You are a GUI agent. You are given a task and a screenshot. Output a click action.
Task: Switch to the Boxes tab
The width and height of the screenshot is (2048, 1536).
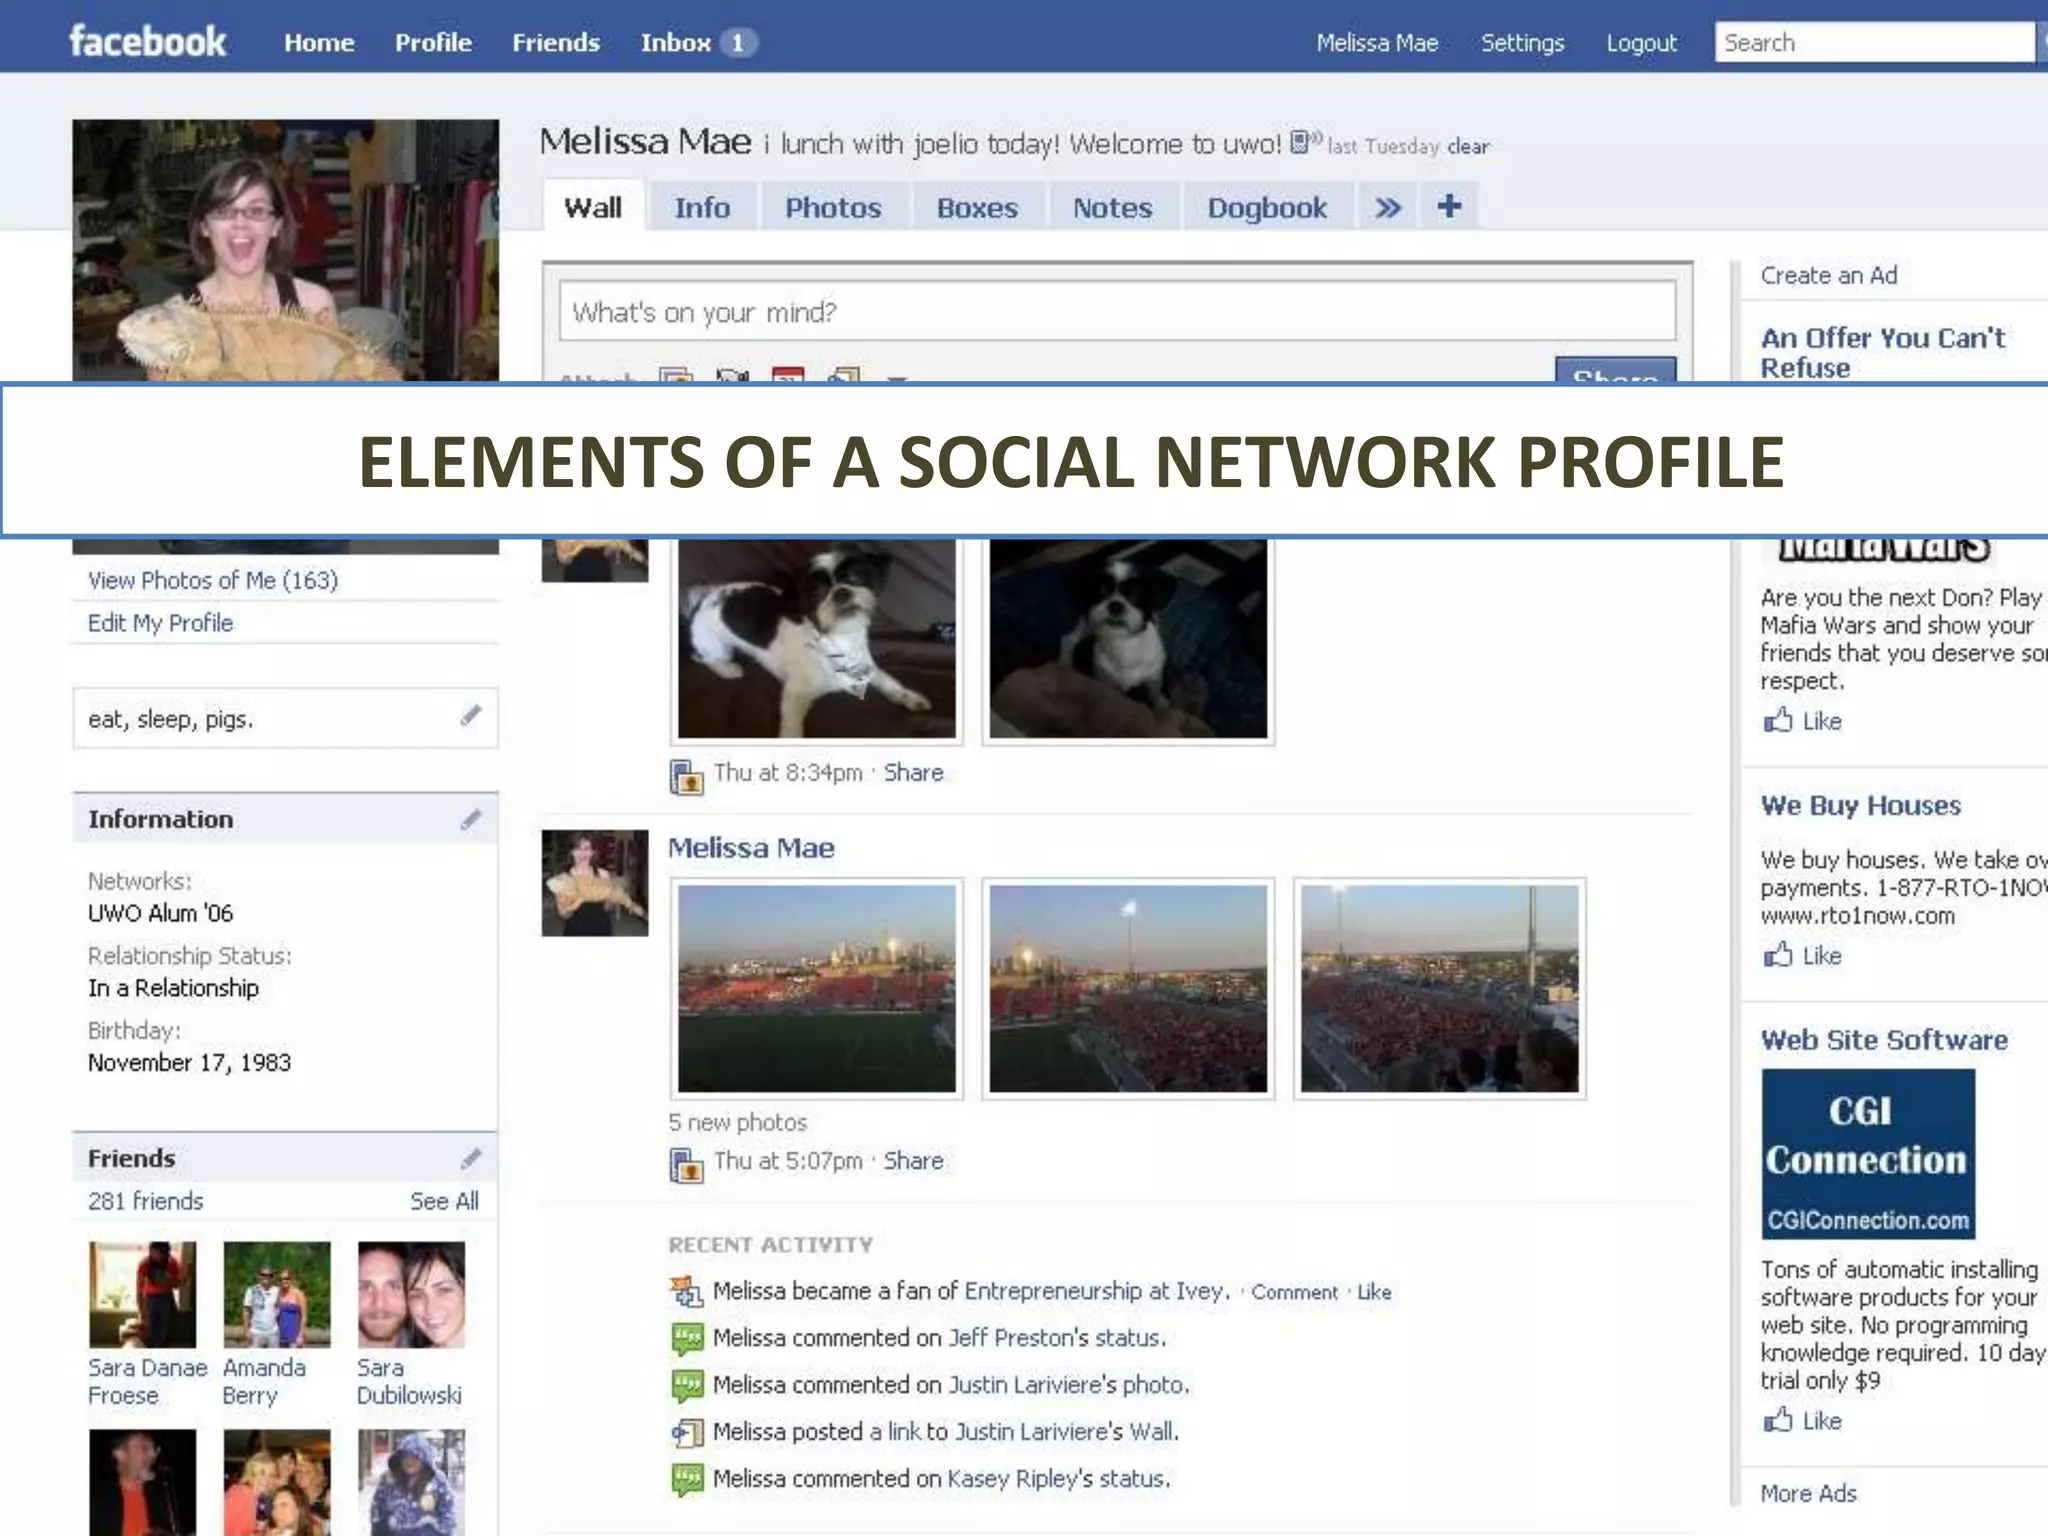[x=977, y=207]
